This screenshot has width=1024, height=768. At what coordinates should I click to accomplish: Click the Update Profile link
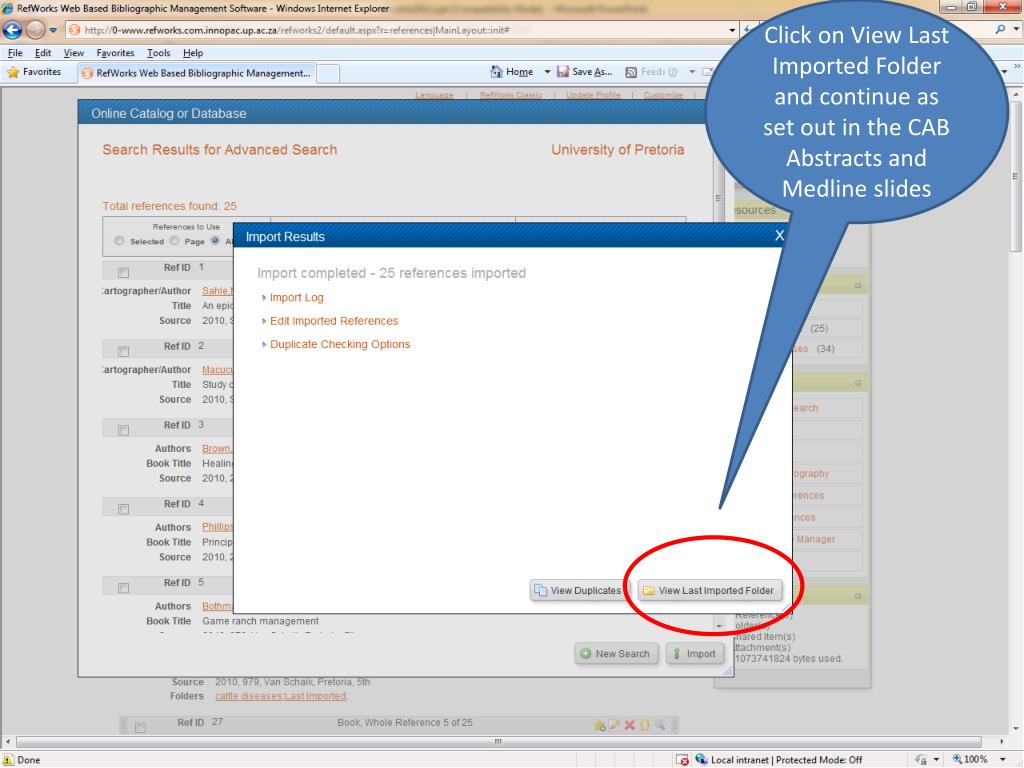pos(593,95)
